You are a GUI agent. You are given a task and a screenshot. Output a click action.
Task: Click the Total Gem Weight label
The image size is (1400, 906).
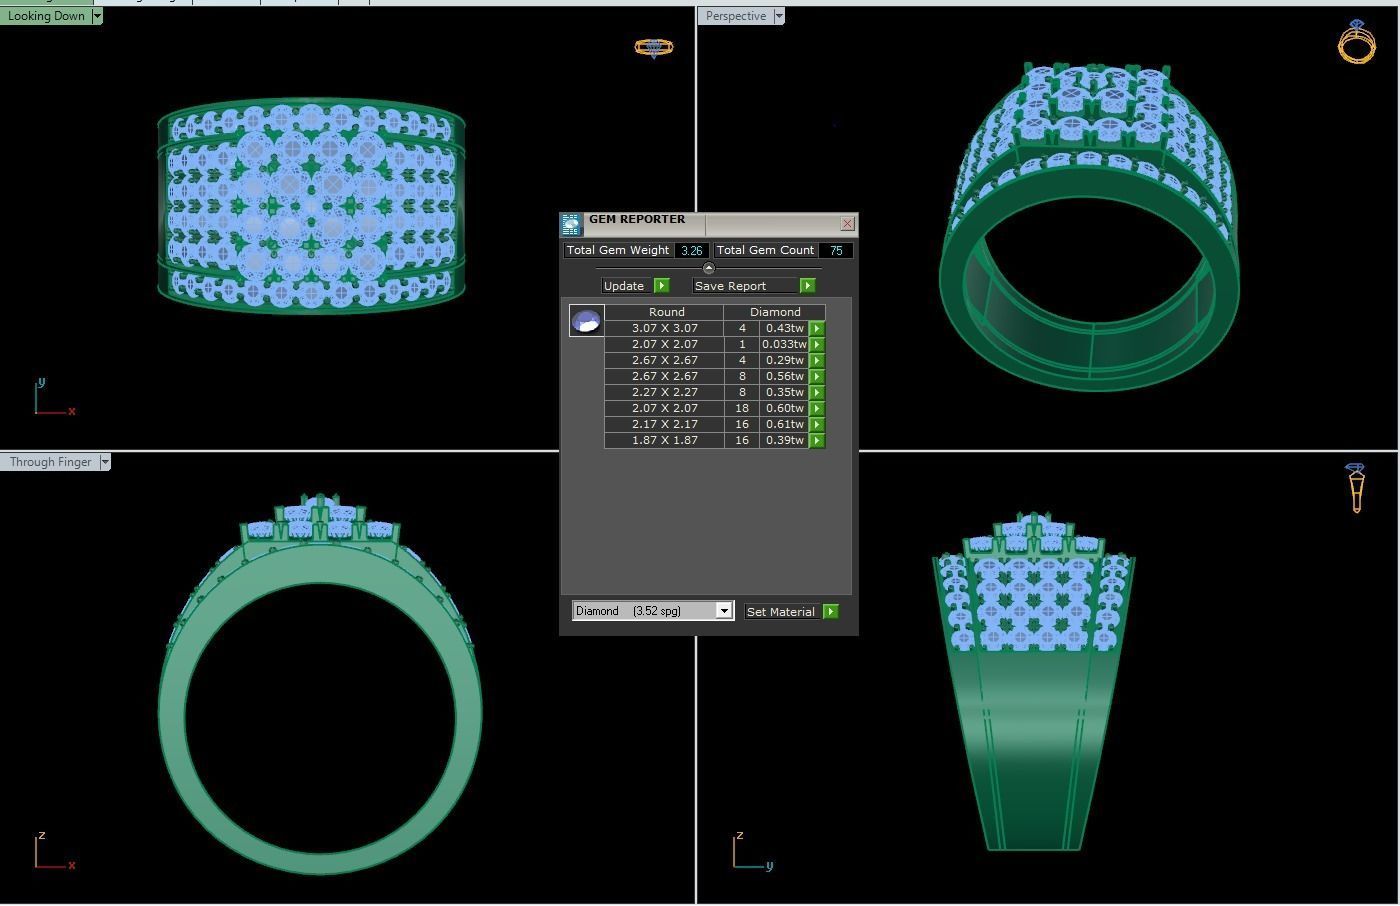pyautogui.click(x=618, y=250)
